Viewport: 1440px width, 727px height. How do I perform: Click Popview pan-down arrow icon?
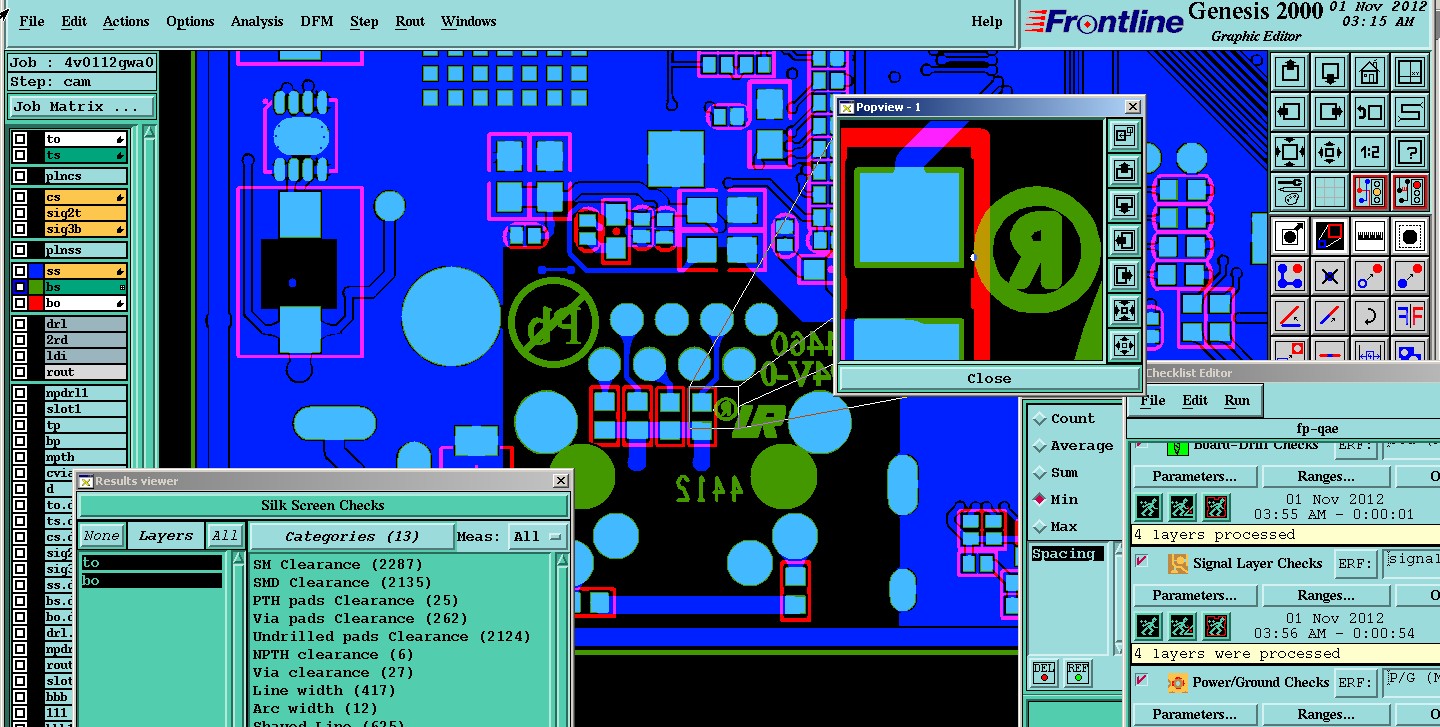pos(1123,206)
